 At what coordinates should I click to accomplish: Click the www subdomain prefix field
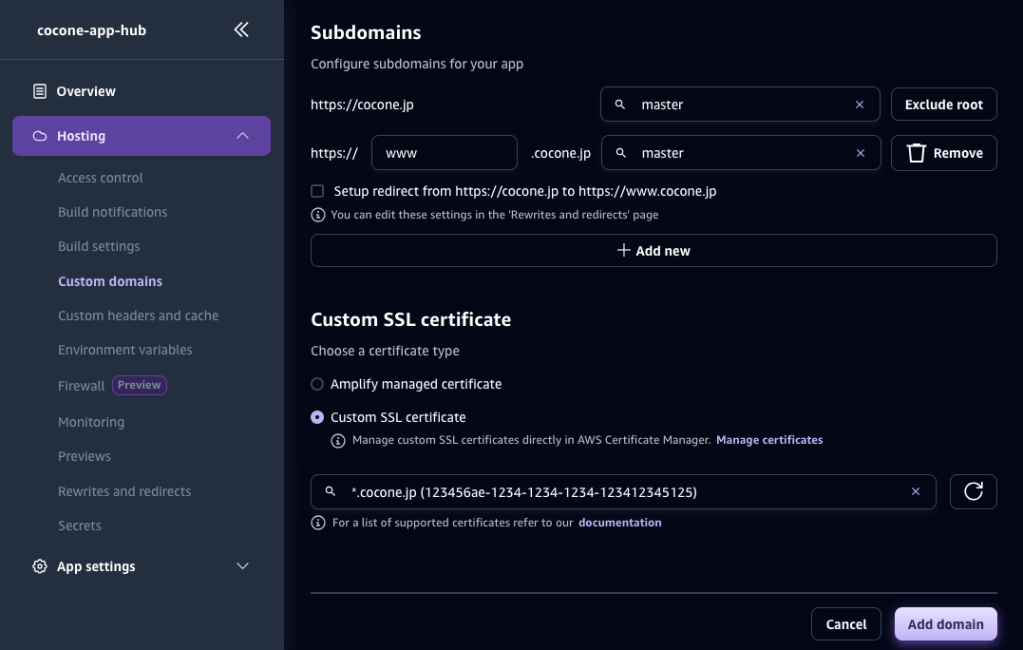tap(443, 153)
